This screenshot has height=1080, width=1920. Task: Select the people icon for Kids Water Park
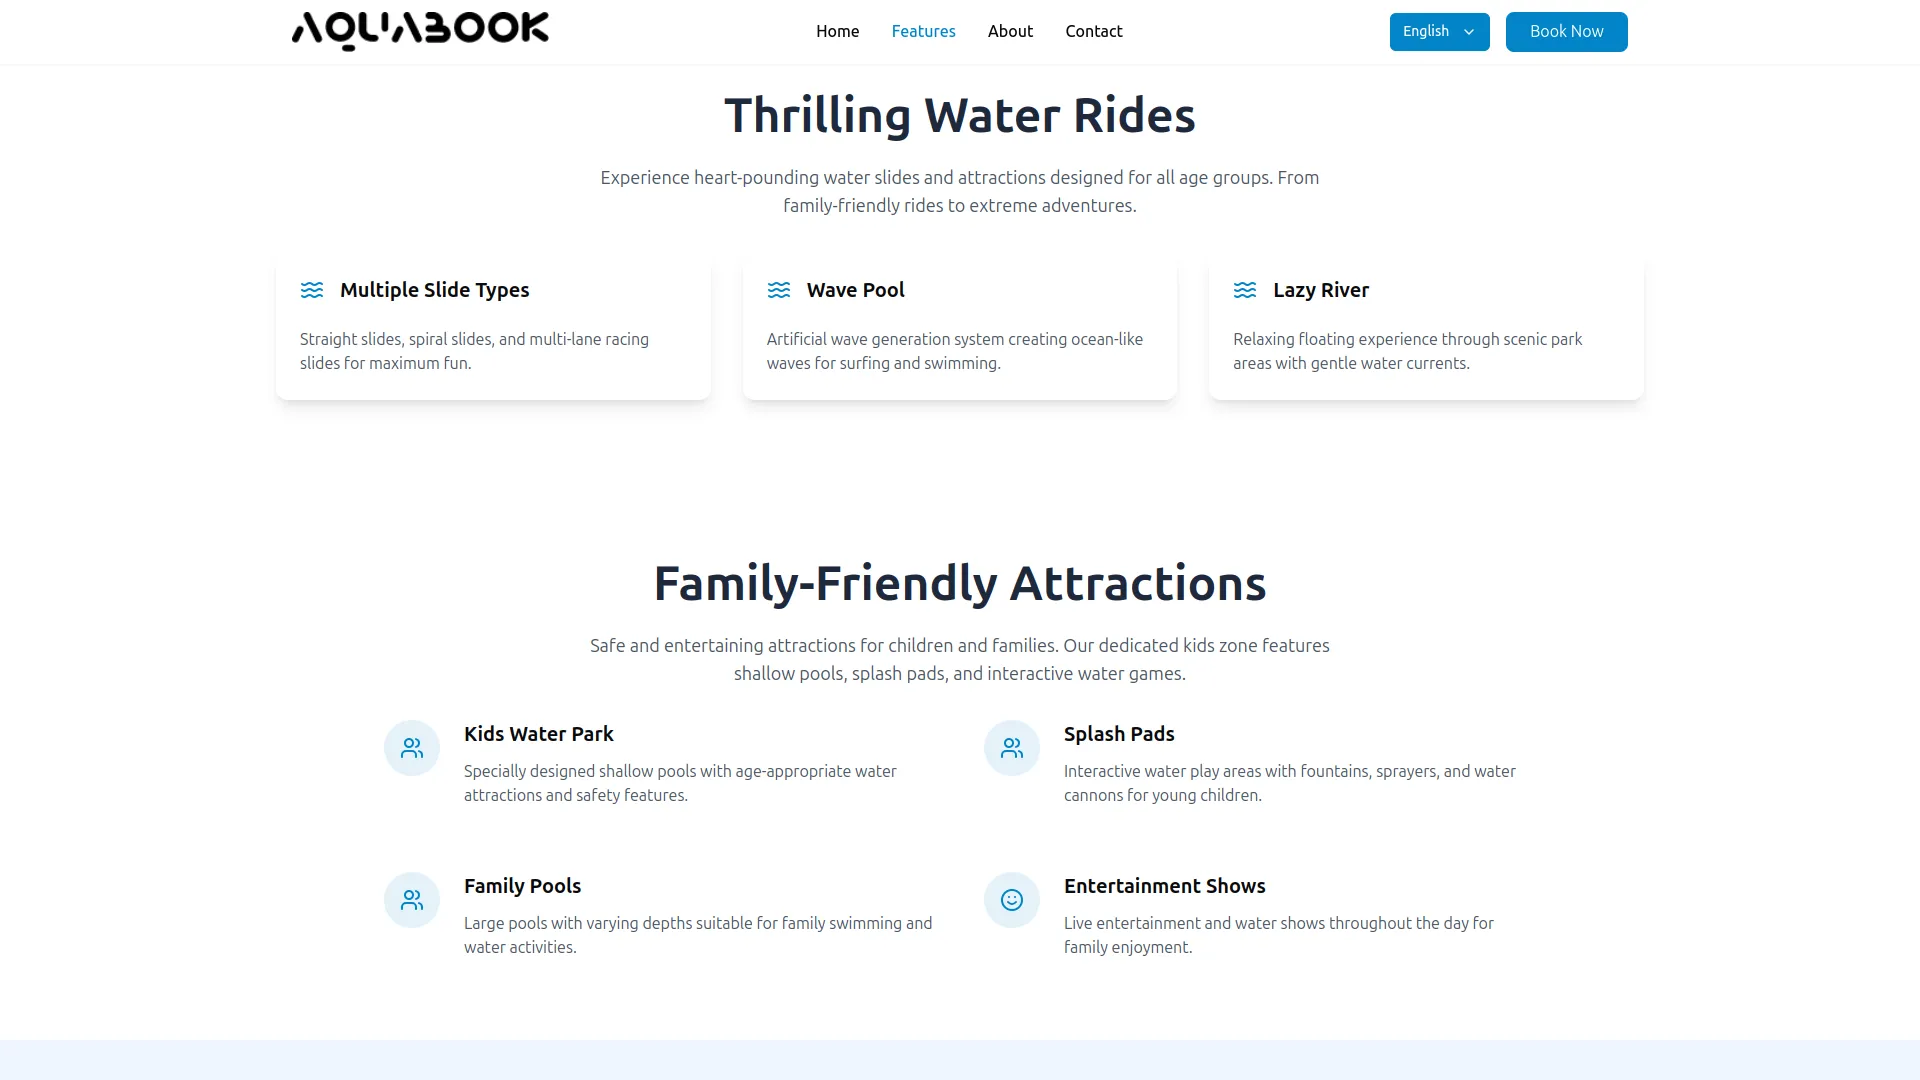411,747
